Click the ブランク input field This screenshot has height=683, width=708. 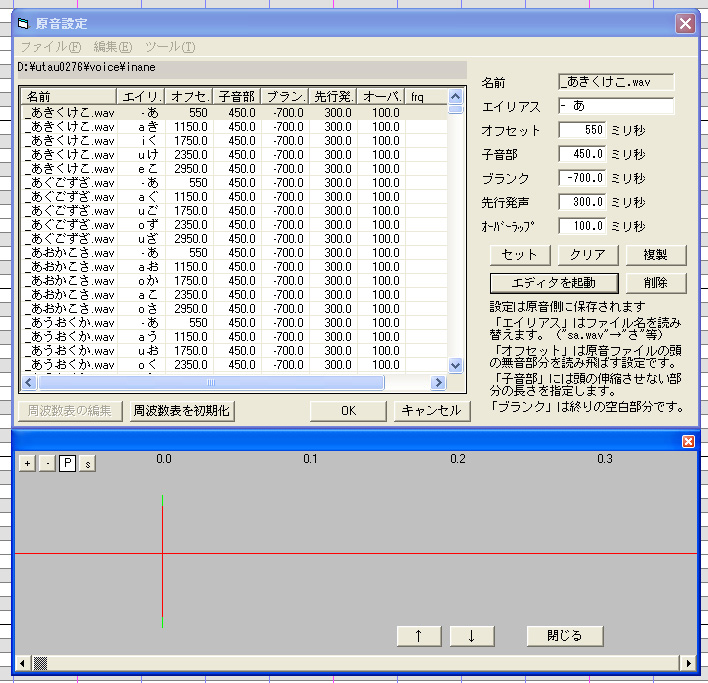click(582, 178)
